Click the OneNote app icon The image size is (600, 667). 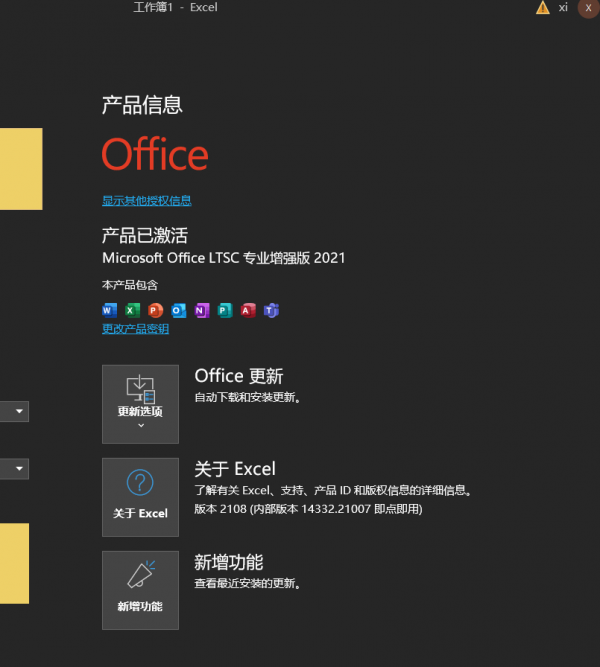(202, 311)
